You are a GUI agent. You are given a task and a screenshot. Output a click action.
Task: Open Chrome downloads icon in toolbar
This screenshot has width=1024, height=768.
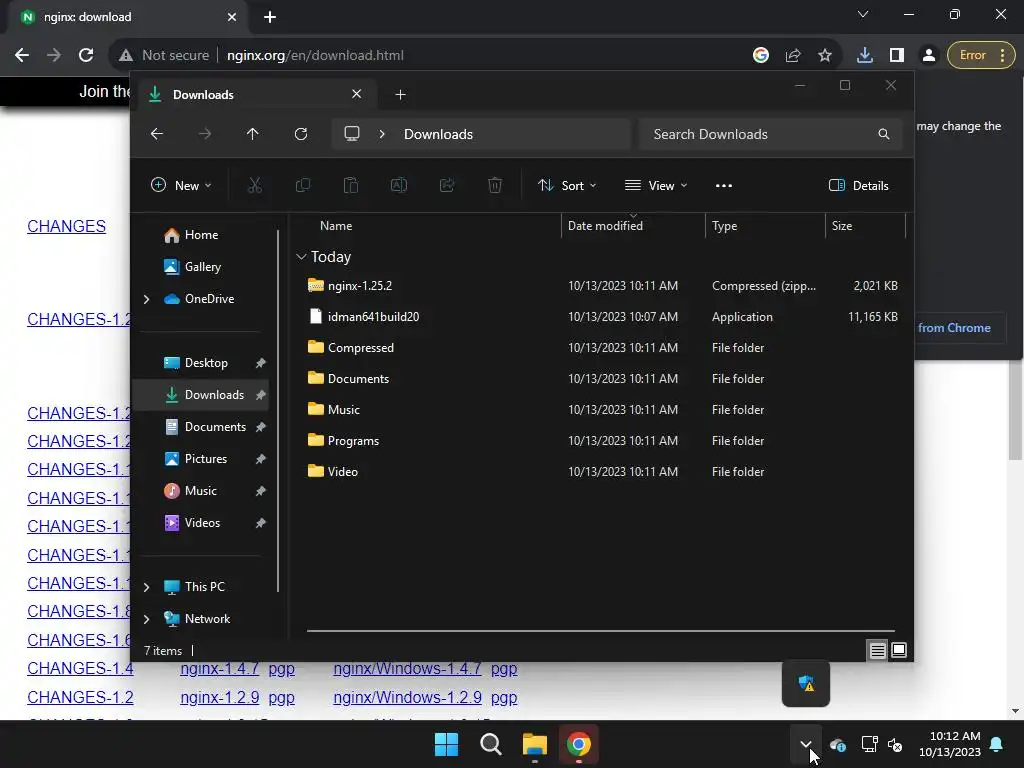(x=865, y=56)
